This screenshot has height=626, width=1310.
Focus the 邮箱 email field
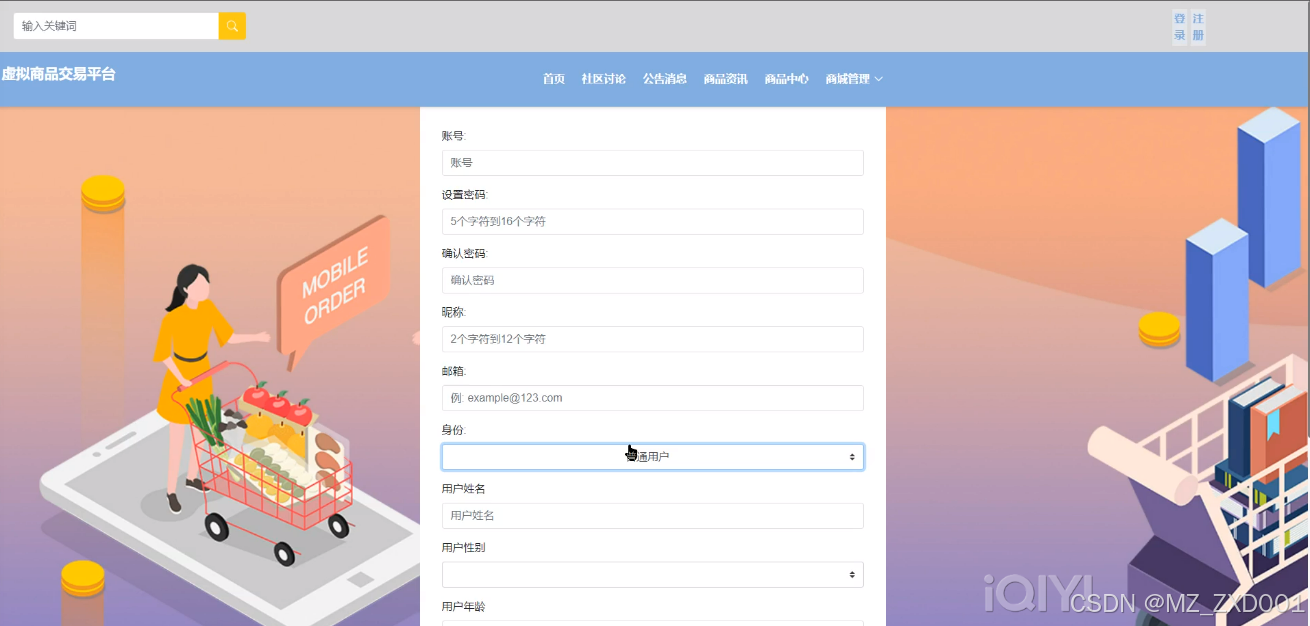click(x=653, y=398)
